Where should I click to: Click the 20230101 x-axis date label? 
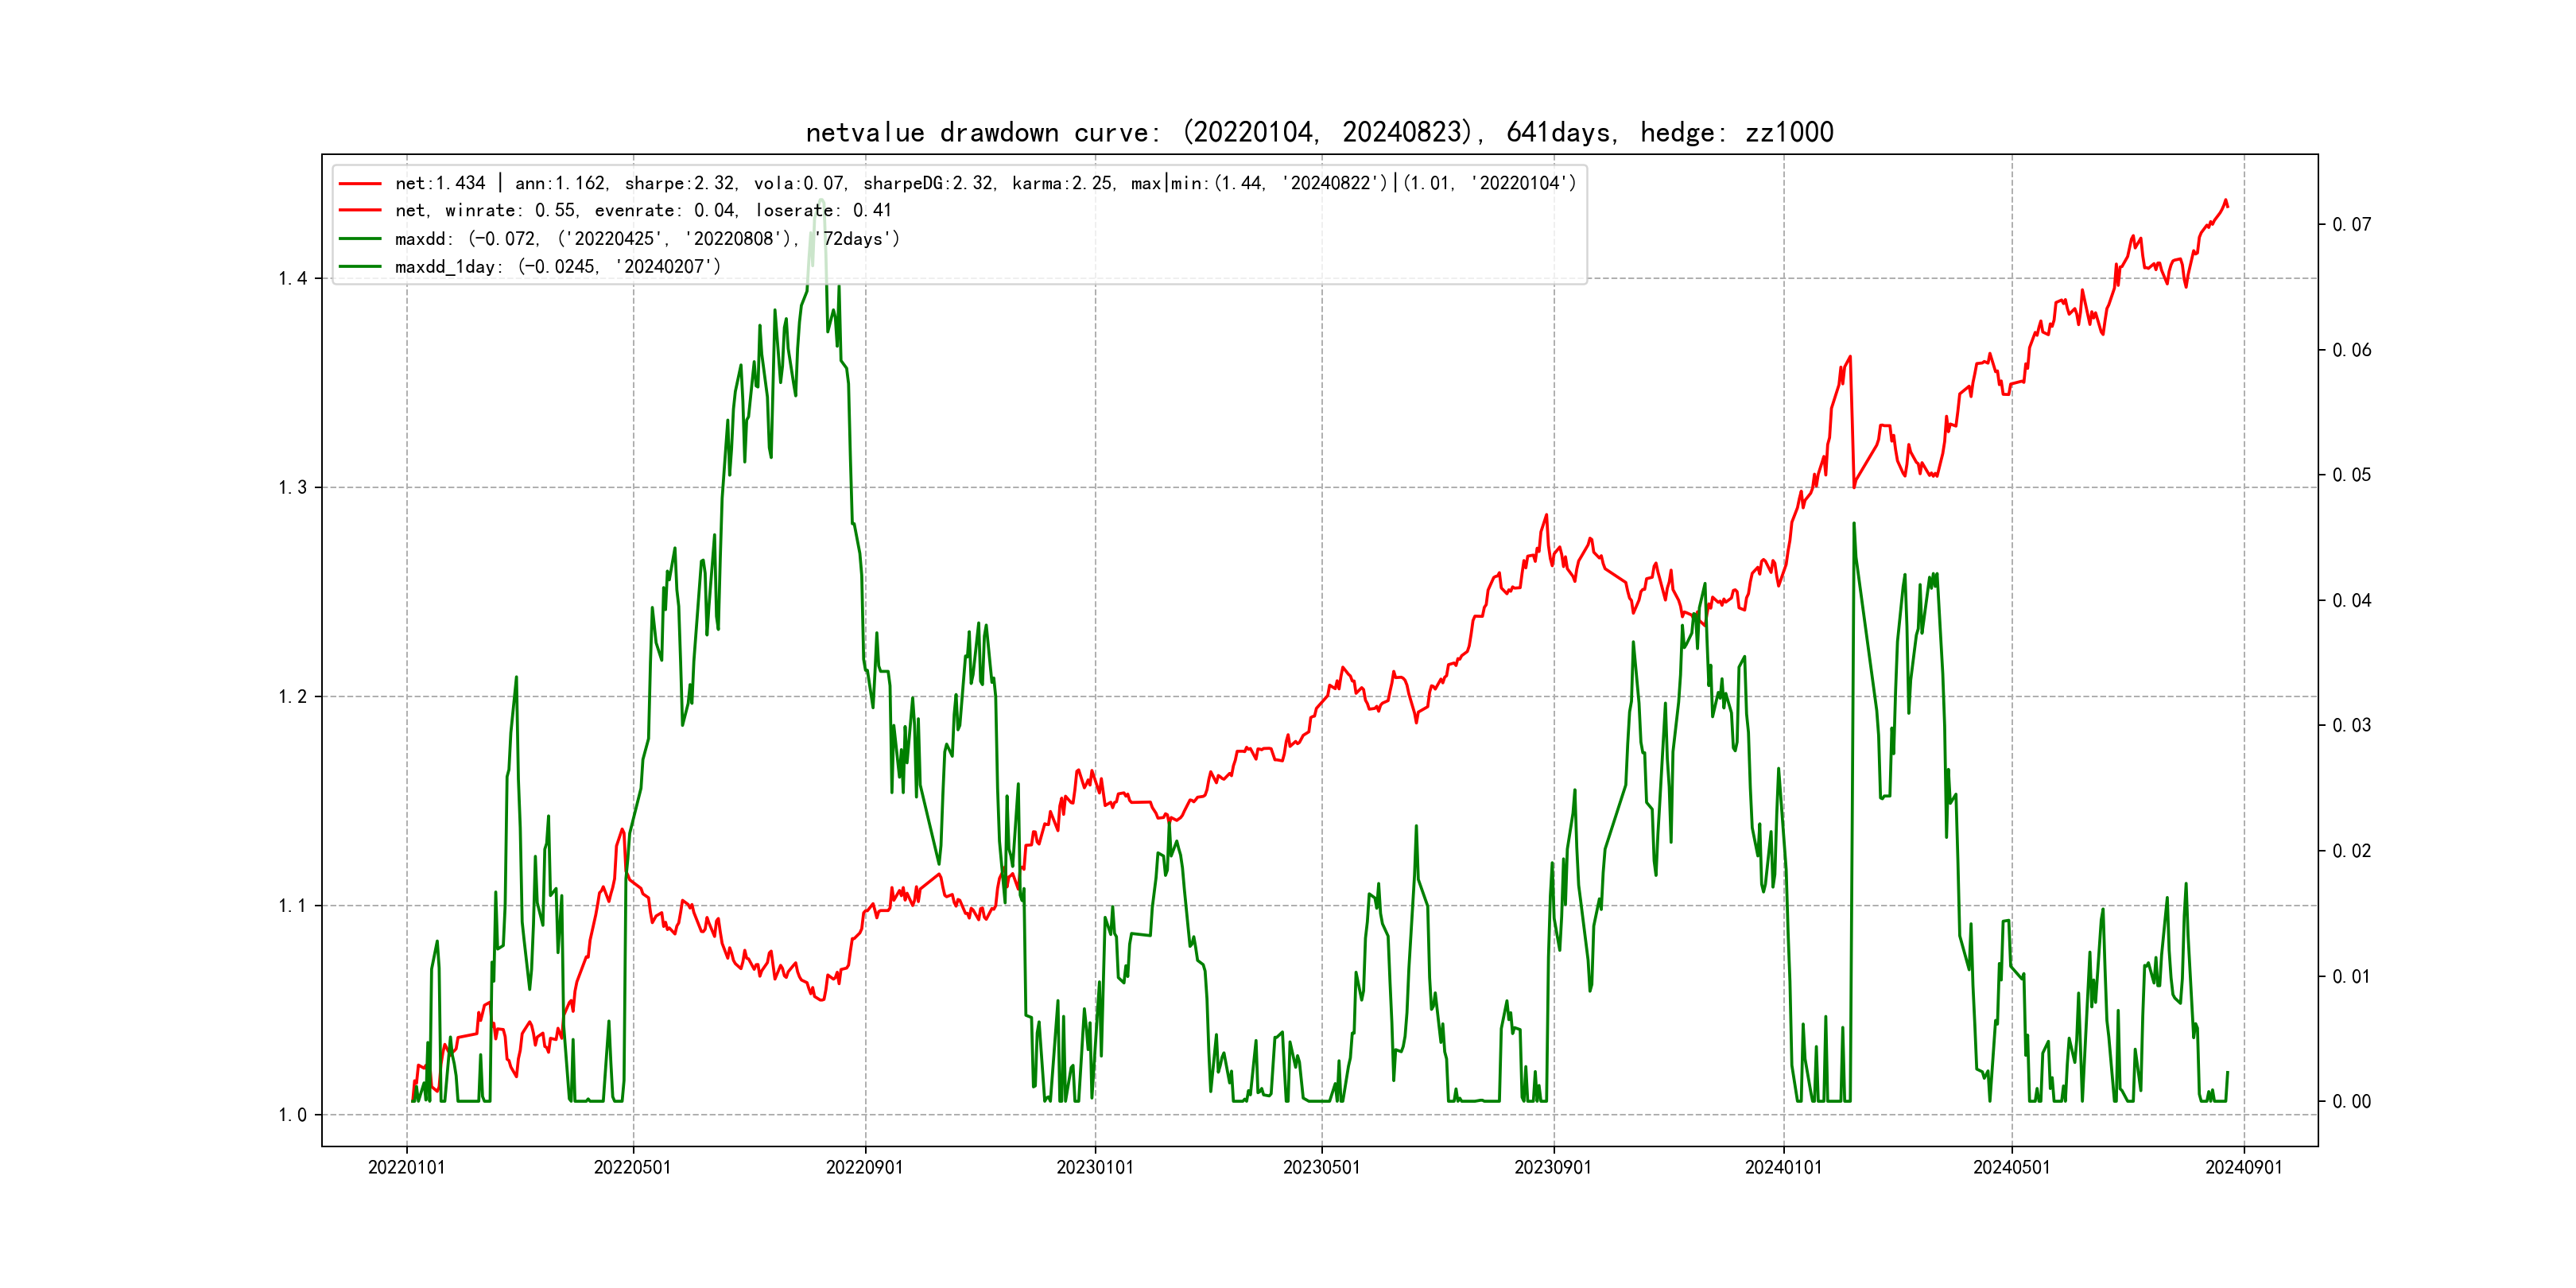pos(1095,1167)
